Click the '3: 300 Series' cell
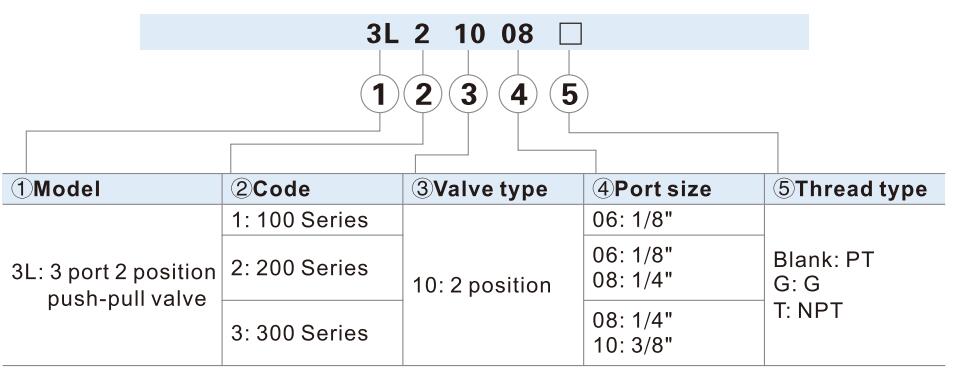 (312, 333)
